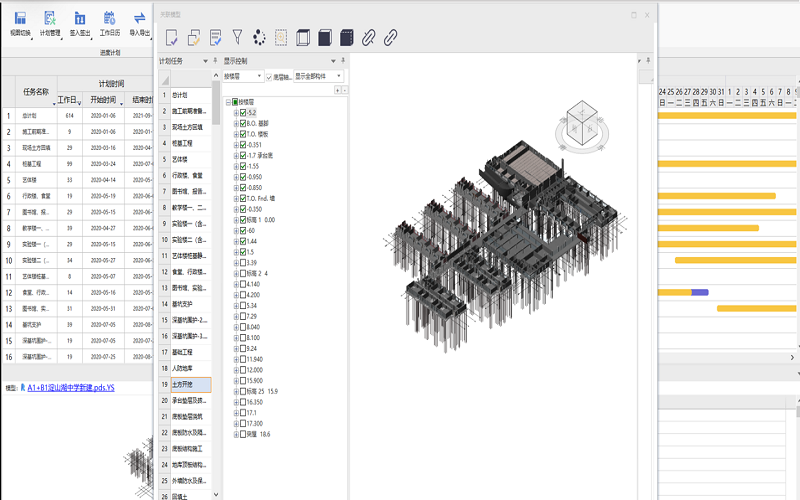This screenshot has height=500, width=800.
Task: Click the row 10 yellow Gantt bar
Action: coord(736,260)
